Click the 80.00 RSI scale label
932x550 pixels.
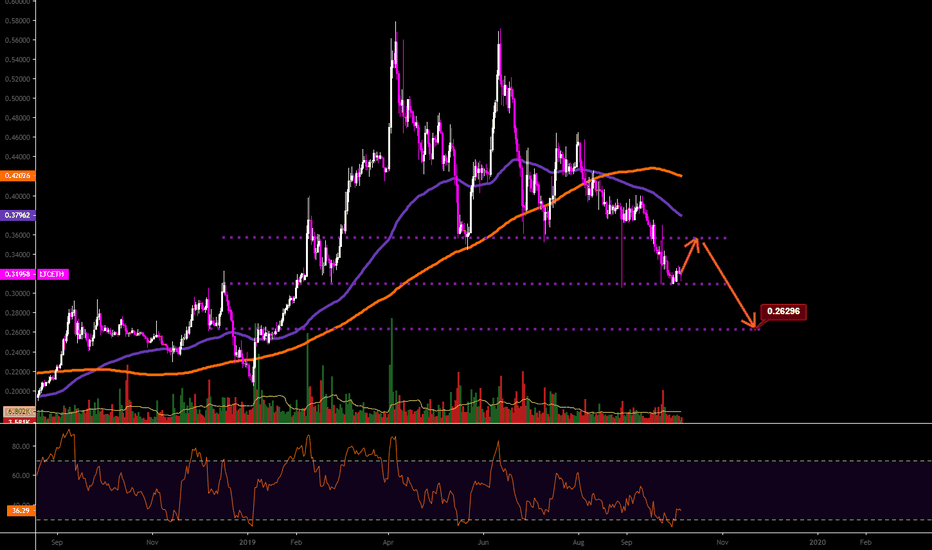(x=21, y=447)
